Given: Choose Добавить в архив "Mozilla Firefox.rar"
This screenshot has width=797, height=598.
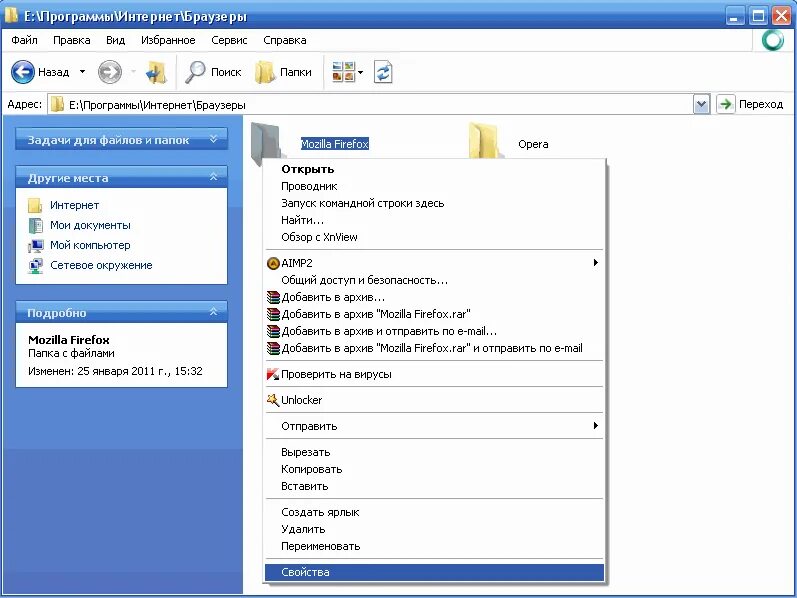Looking at the screenshot, I should click(434, 314).
